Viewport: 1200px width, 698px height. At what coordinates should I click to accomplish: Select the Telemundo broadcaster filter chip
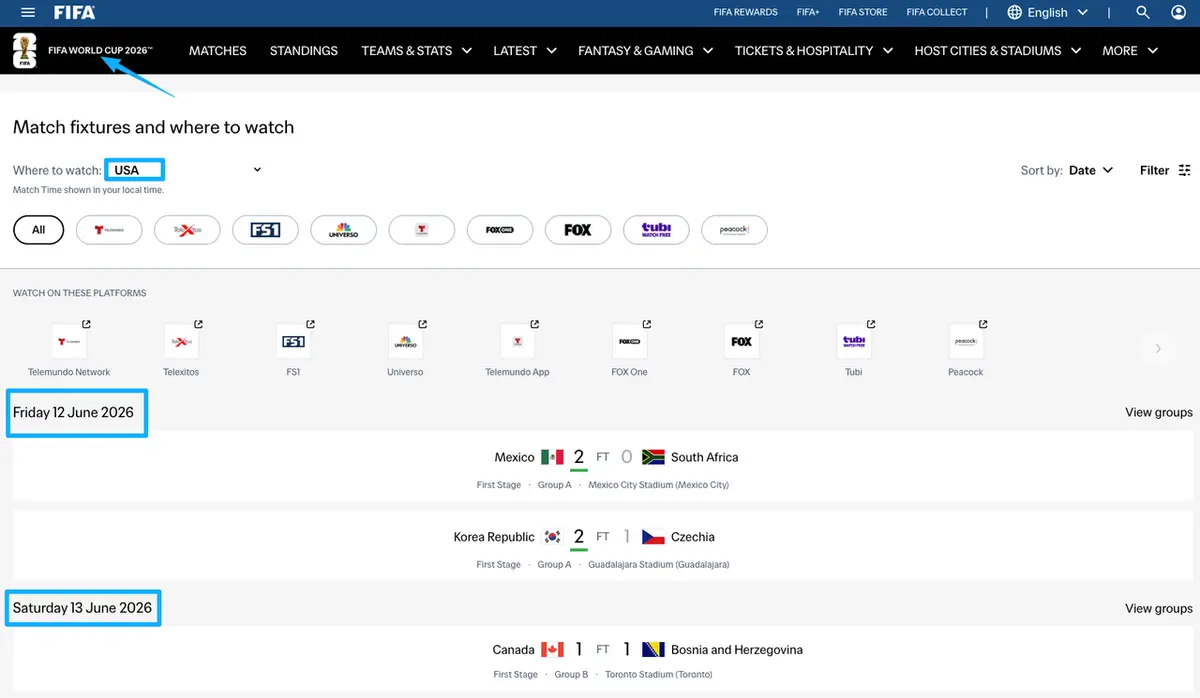coord(109,230)
